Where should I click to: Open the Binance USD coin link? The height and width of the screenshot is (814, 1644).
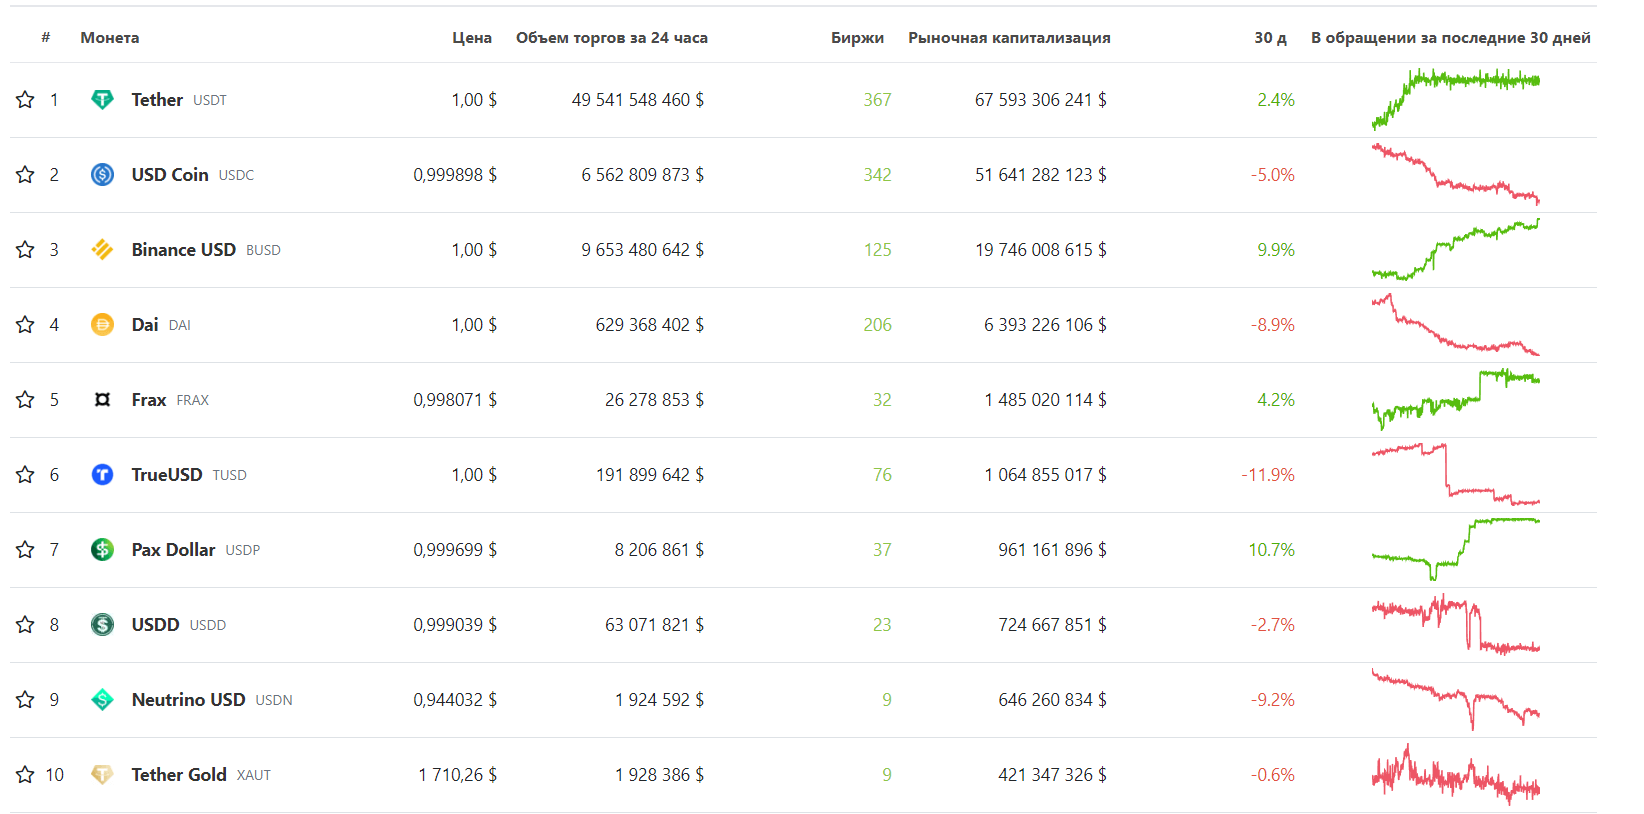184,250
